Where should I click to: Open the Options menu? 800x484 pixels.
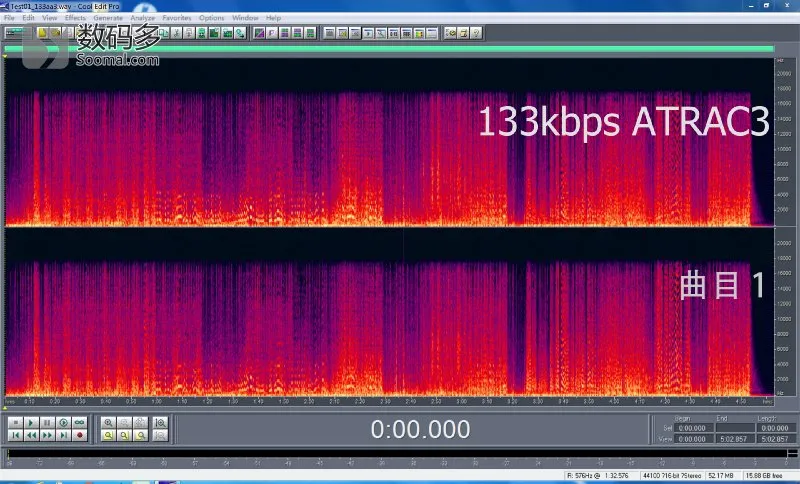pos(211,17)
